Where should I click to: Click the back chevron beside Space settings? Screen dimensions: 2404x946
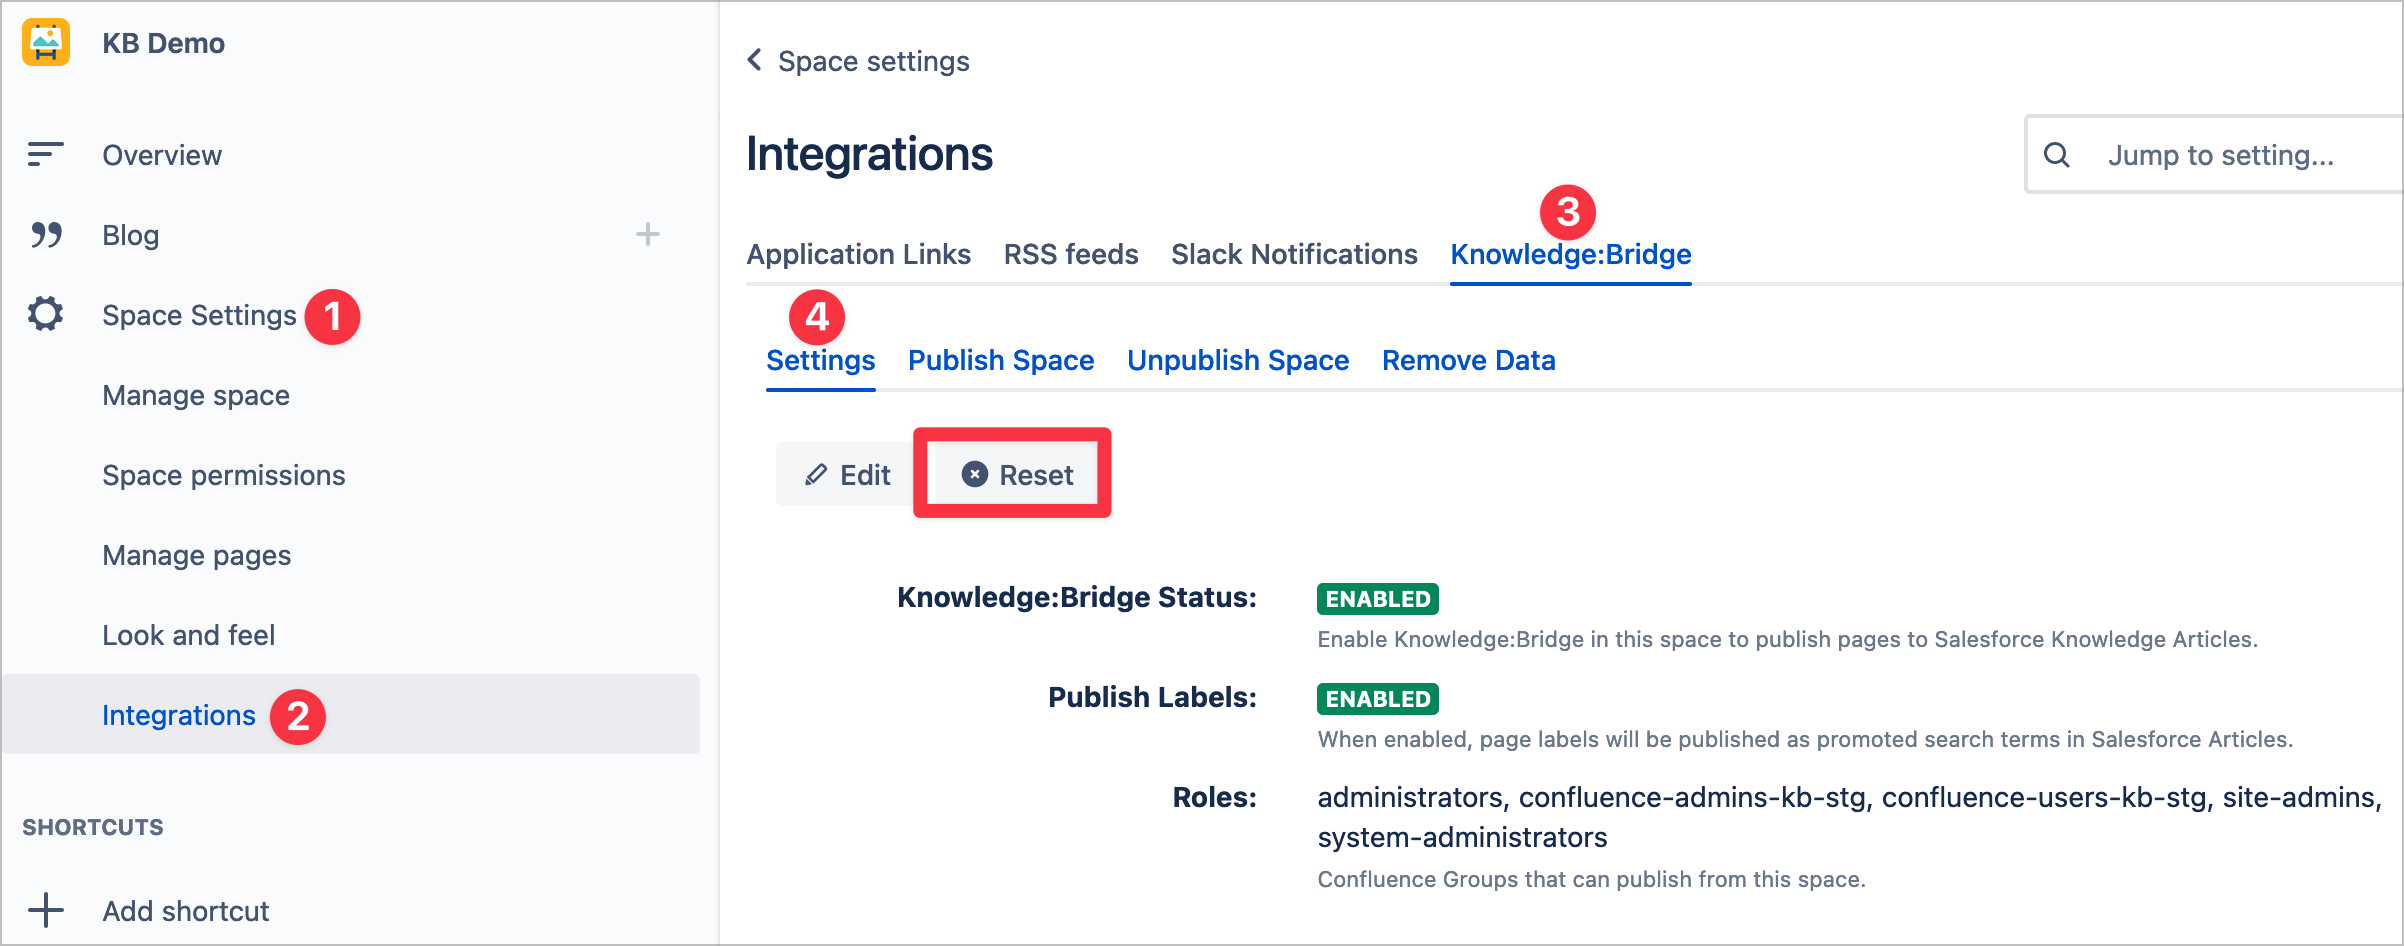click(755, 60)
